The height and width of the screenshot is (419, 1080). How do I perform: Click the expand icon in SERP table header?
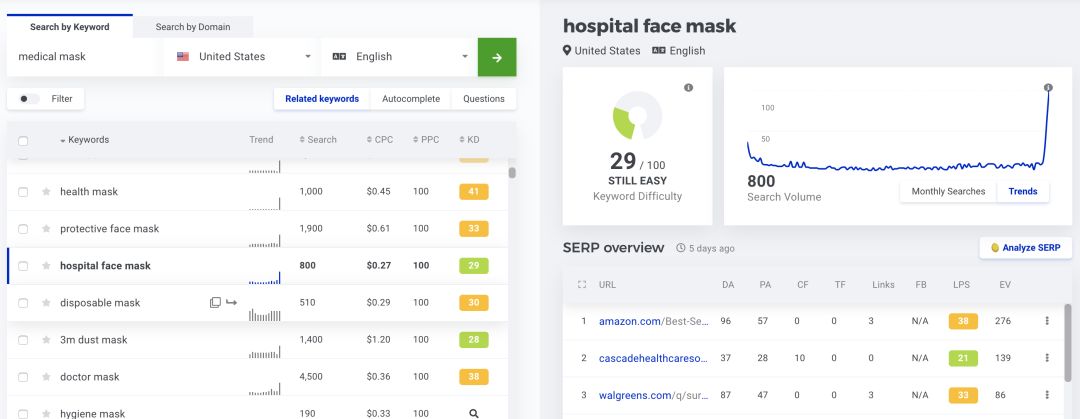click(x=582, y=285)
